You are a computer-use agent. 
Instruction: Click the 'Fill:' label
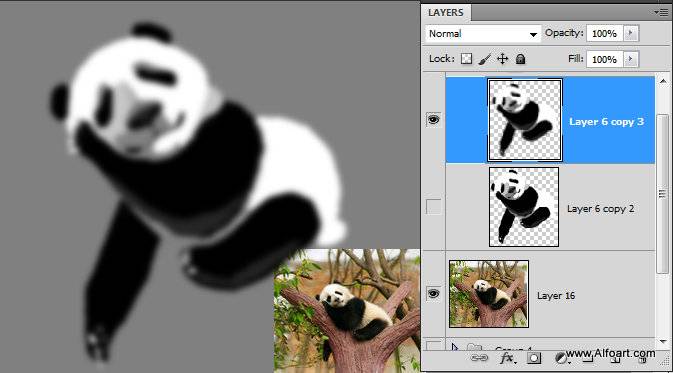click(x=576, y=58)
